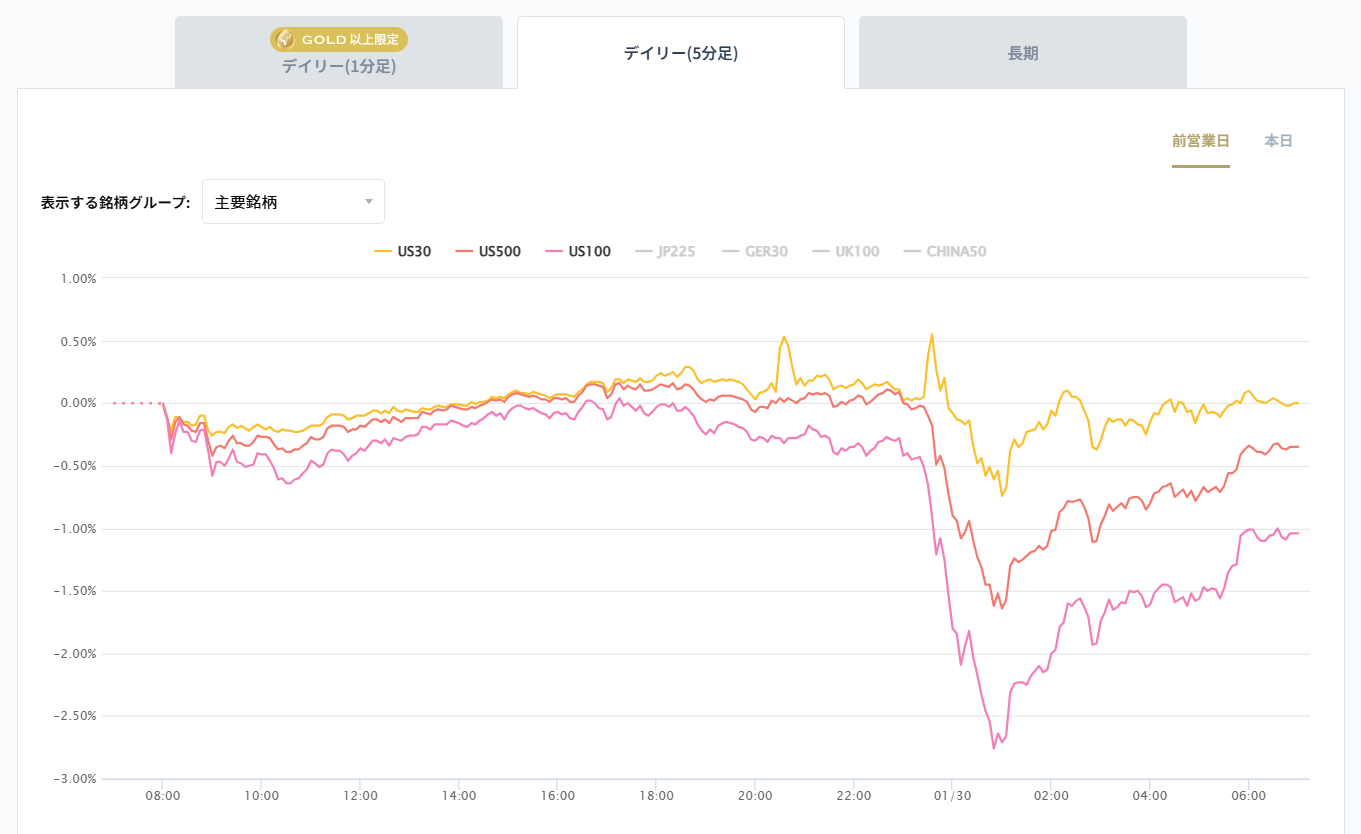Viewport: 1361px width, 834px height.
Task: Switch to the デイリー(1分足) tab
Action: [338, 67]
